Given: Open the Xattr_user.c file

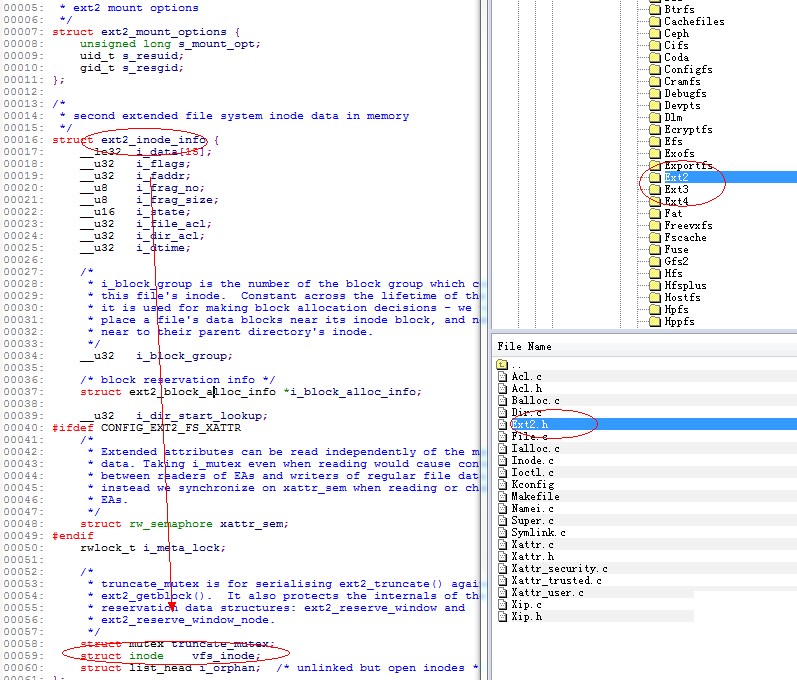Looking at the screenshot, I should (x=547, y=593).
